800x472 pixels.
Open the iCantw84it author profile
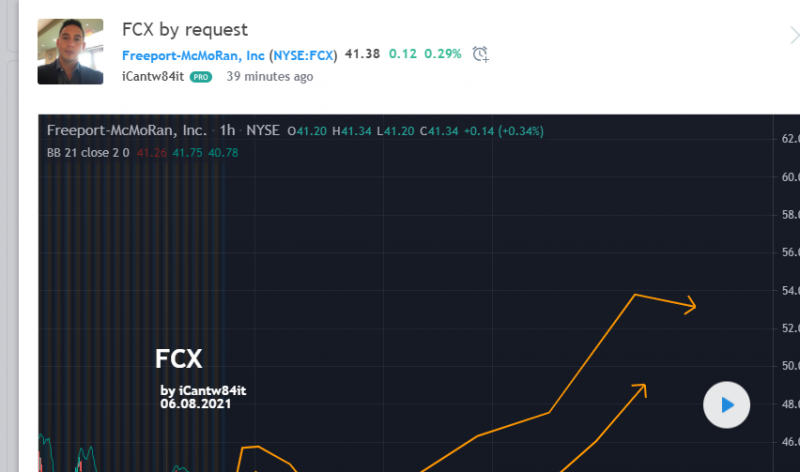point(153,77)
